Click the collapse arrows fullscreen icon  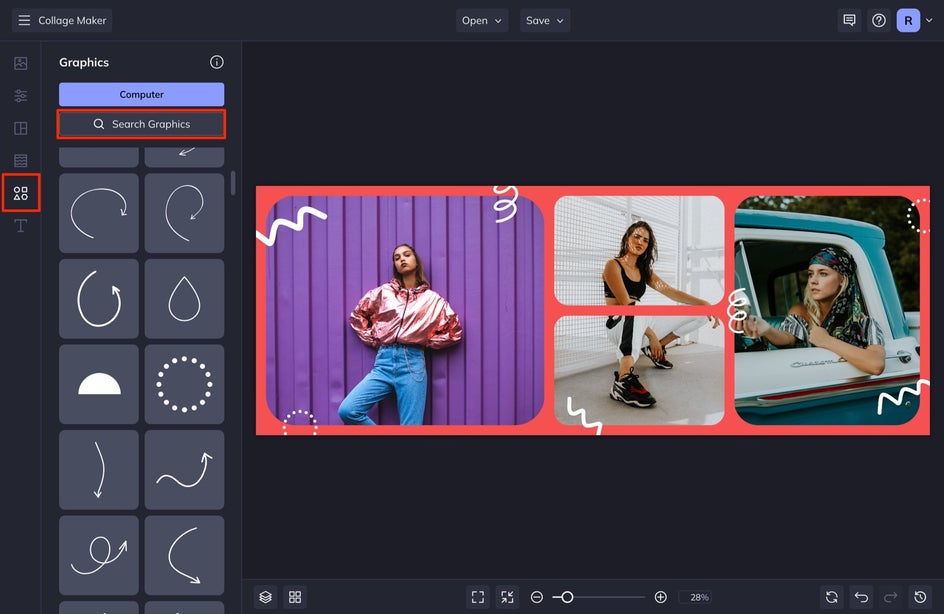(508, 597)
